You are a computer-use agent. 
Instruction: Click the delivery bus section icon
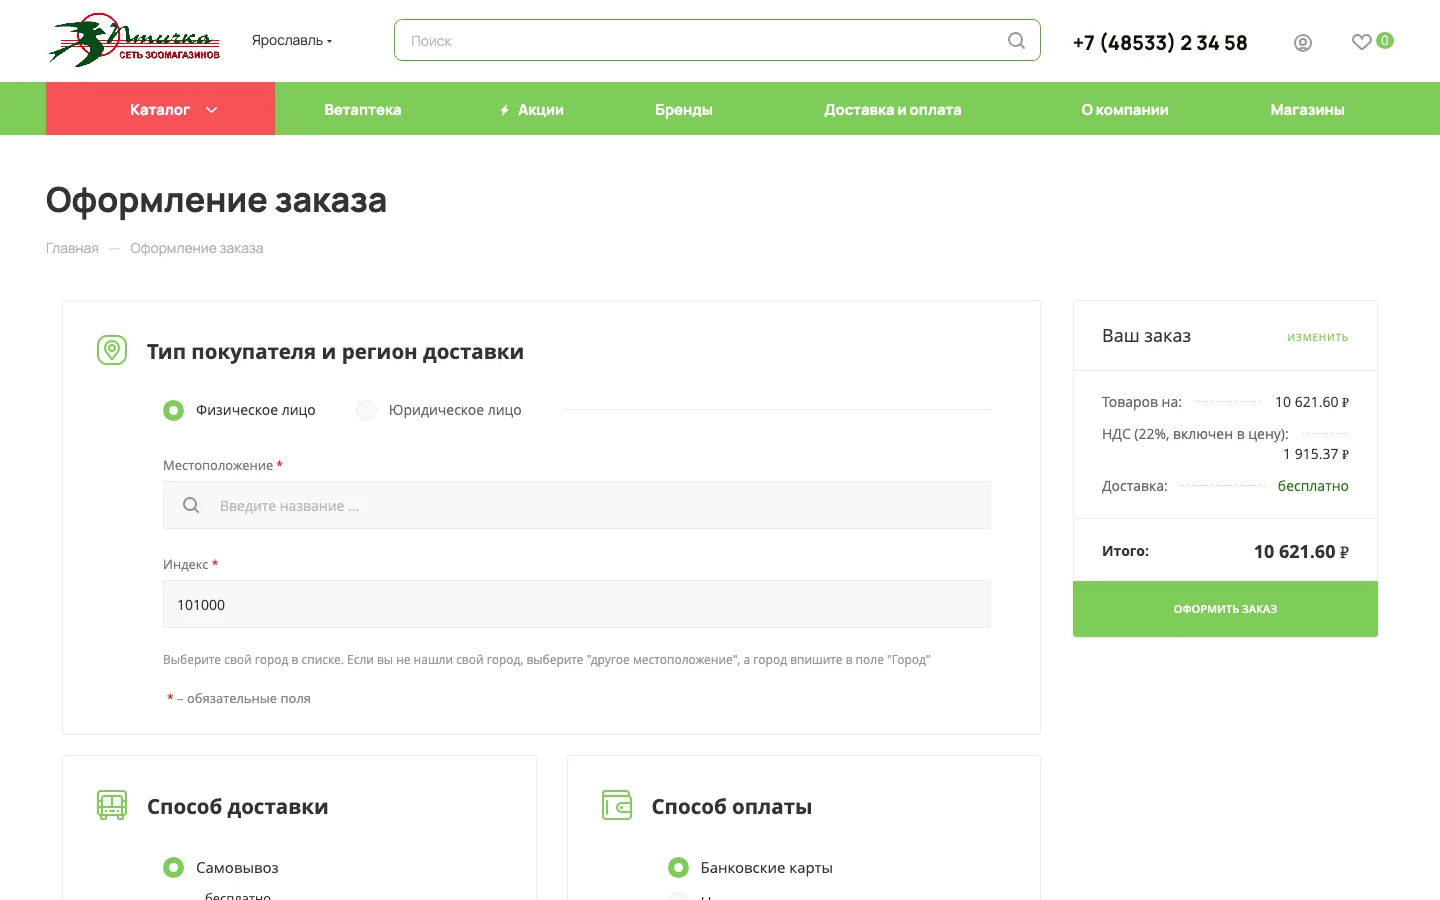click(112, 805)
